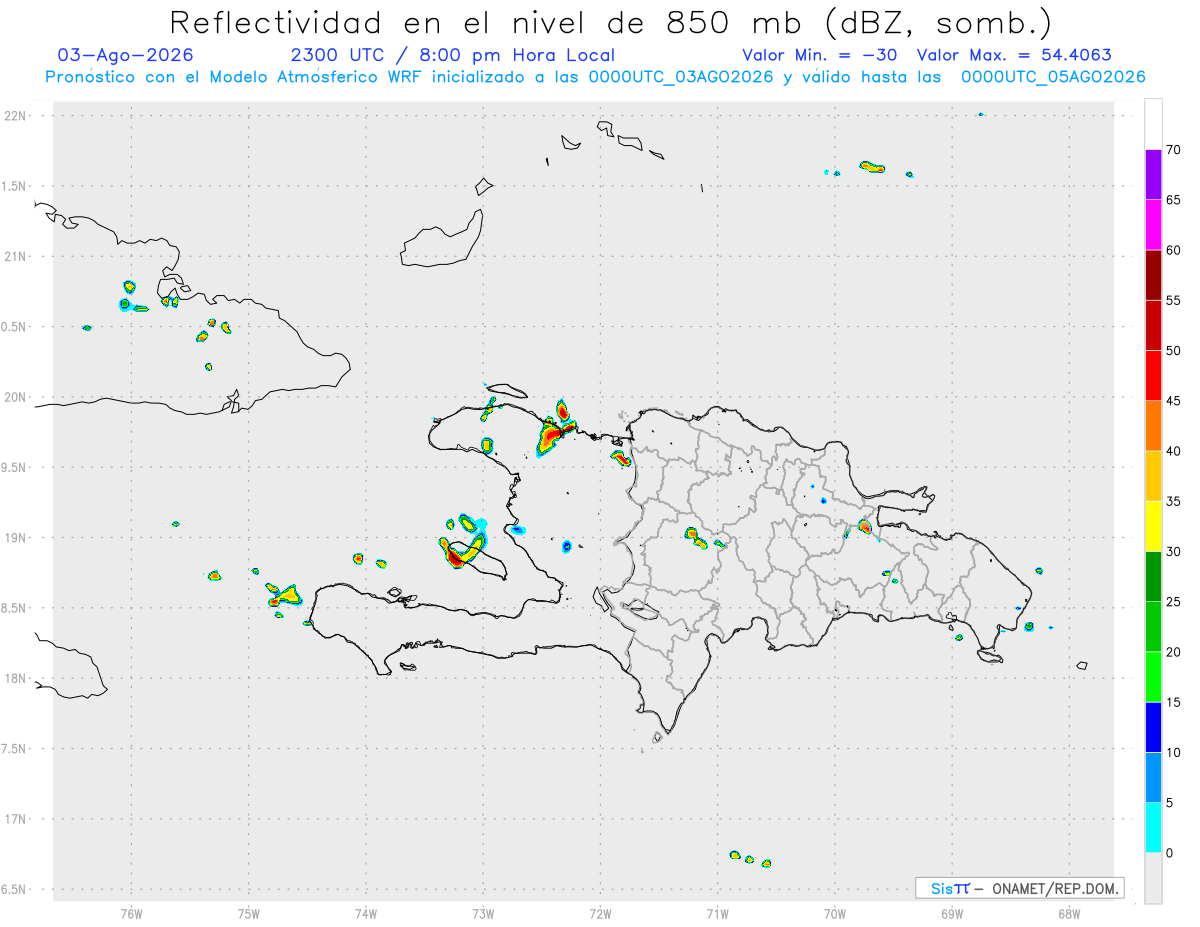Select the dark blue 10-15 dBZ colorbar segment
This screenshot has width=1200, height=927.
tap(1153, 727)
